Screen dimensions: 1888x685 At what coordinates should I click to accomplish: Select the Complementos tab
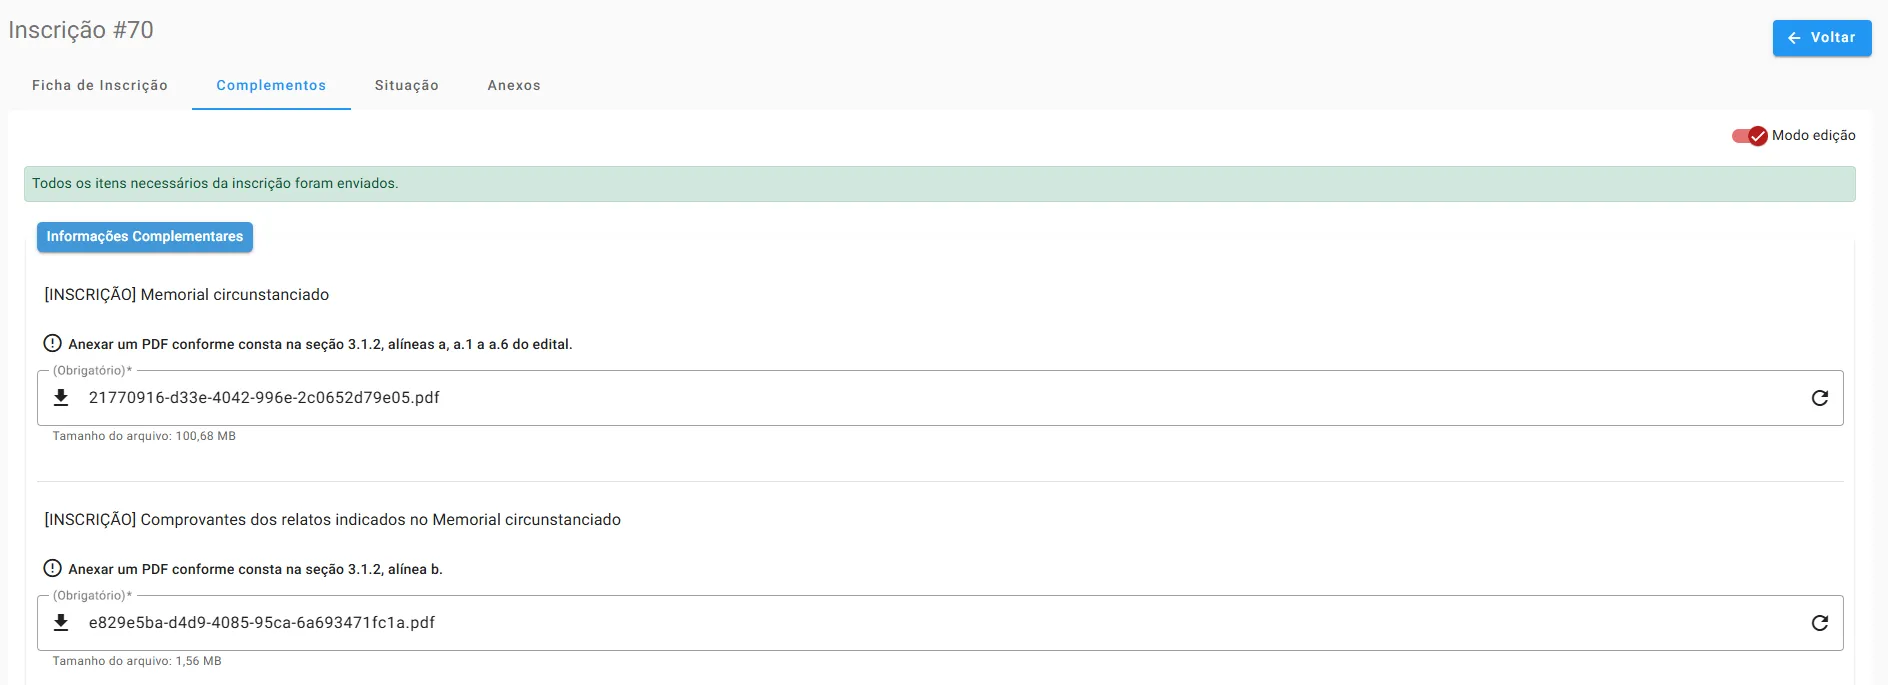click(271, 86)
